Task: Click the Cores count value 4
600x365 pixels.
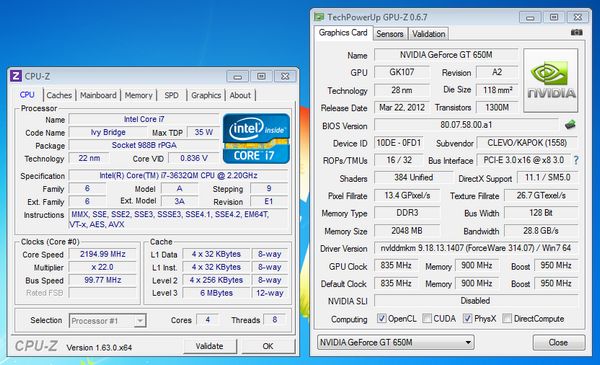Action: click(207, 320)
